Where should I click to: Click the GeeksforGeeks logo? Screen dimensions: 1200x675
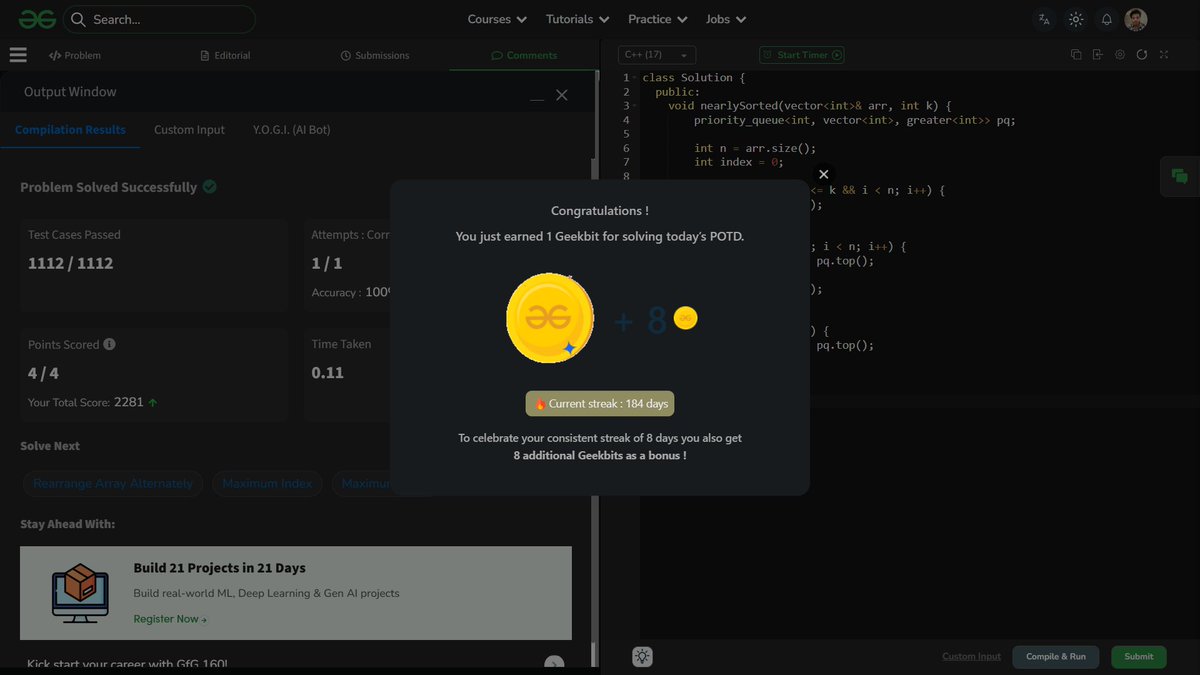tap(35, 19)
